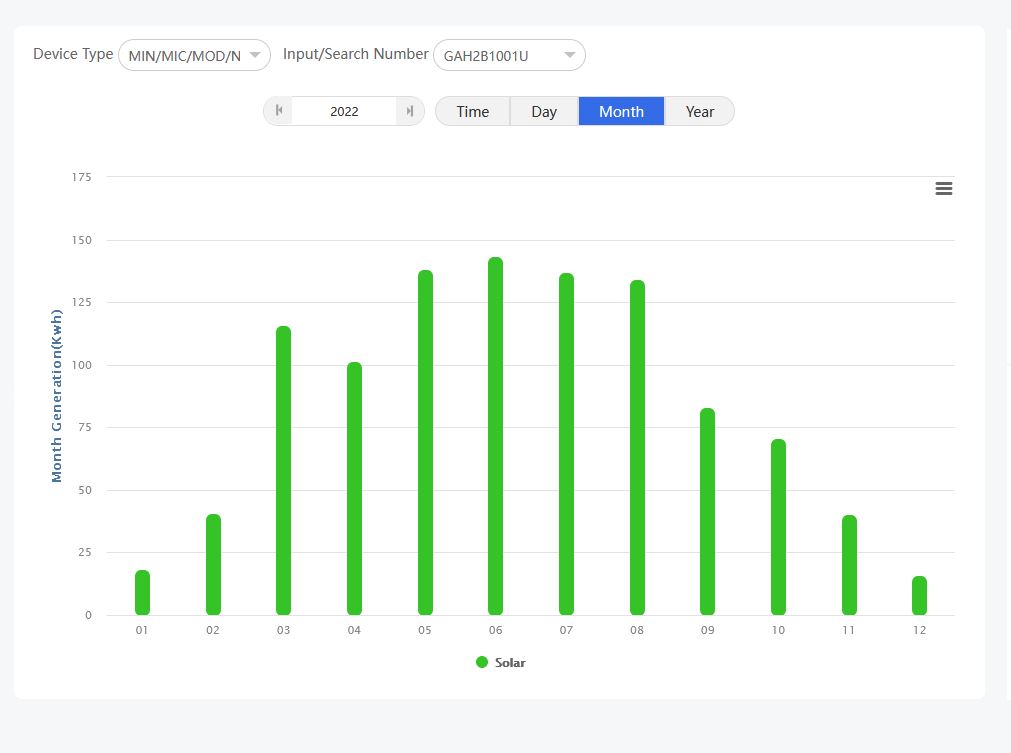The width and height of the screenshot is (1011, 753).
Task: Switch to the Day view tab
Action: pyautogui.click(x=544, y=112)
